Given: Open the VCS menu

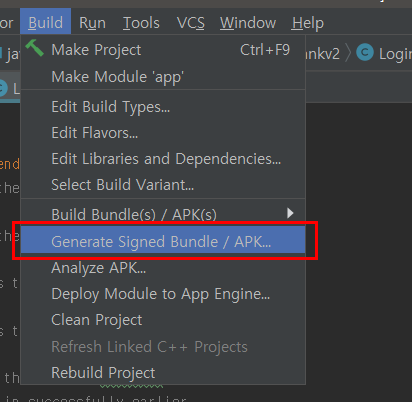Looking at the screenshot, I should 190,23.
